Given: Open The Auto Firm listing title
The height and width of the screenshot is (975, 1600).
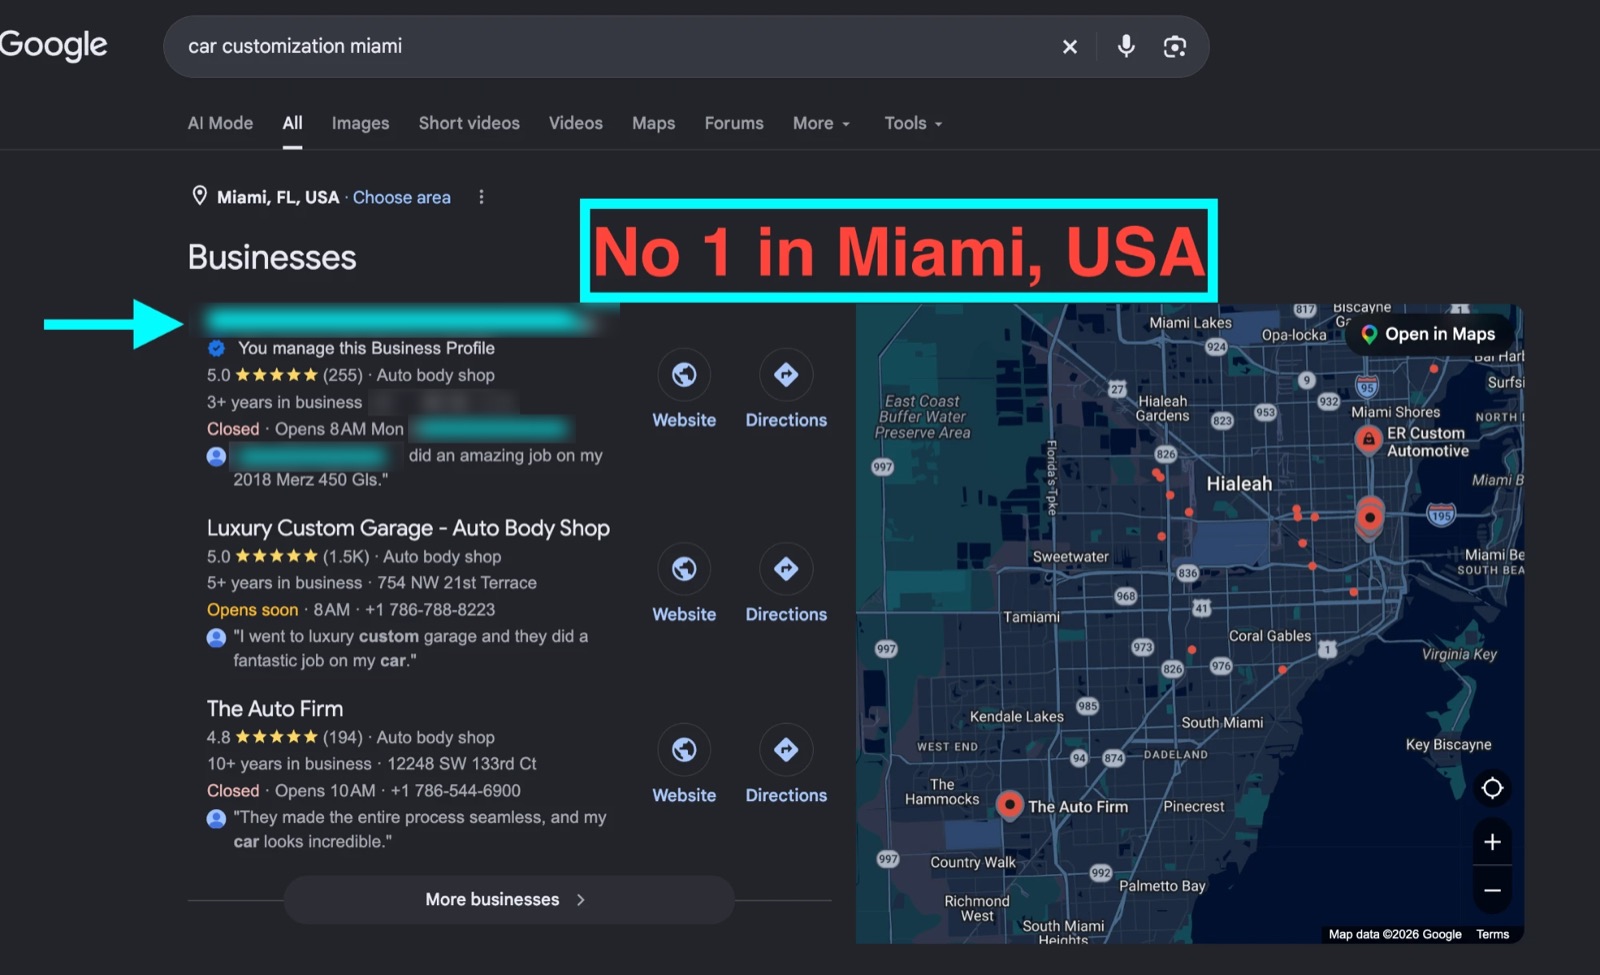Looking at the screenshot, I should click(x=275, y=709).
